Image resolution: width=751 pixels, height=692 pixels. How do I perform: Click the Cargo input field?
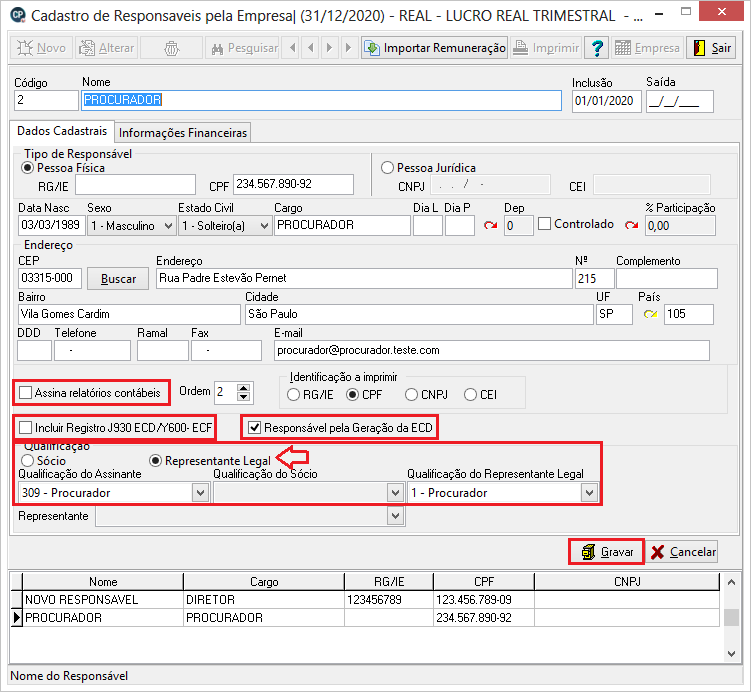pos(342,225)
